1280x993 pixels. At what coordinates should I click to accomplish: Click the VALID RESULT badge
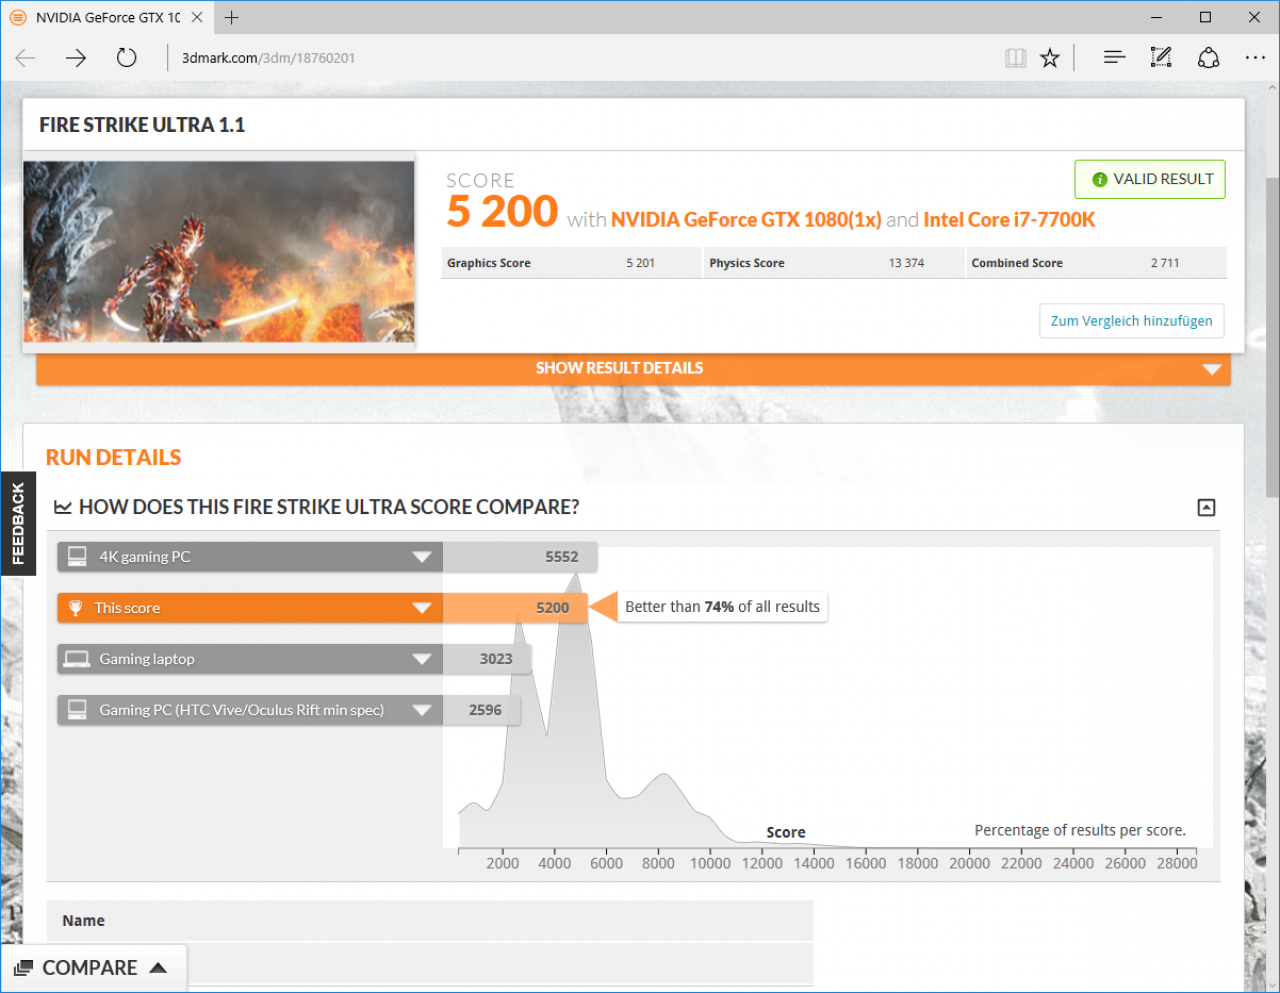point(1150,180)
